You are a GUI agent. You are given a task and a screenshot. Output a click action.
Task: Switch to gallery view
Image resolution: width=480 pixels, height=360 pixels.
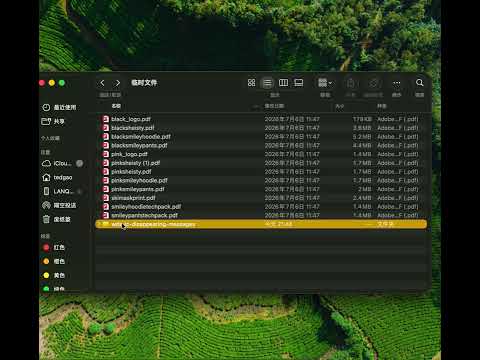pos(299,83)
